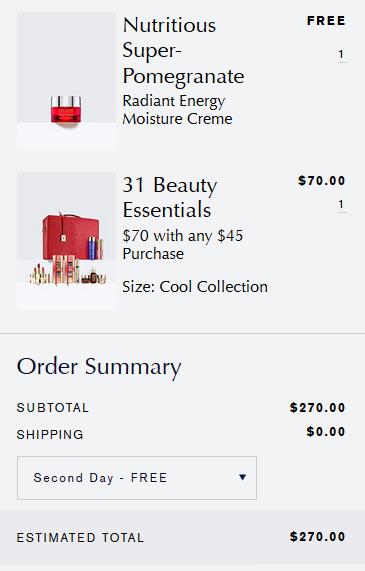The height and width of the screenshot is (571, 365).
Task: Click the Size: Cool Collection label
Action: point(195,287)
